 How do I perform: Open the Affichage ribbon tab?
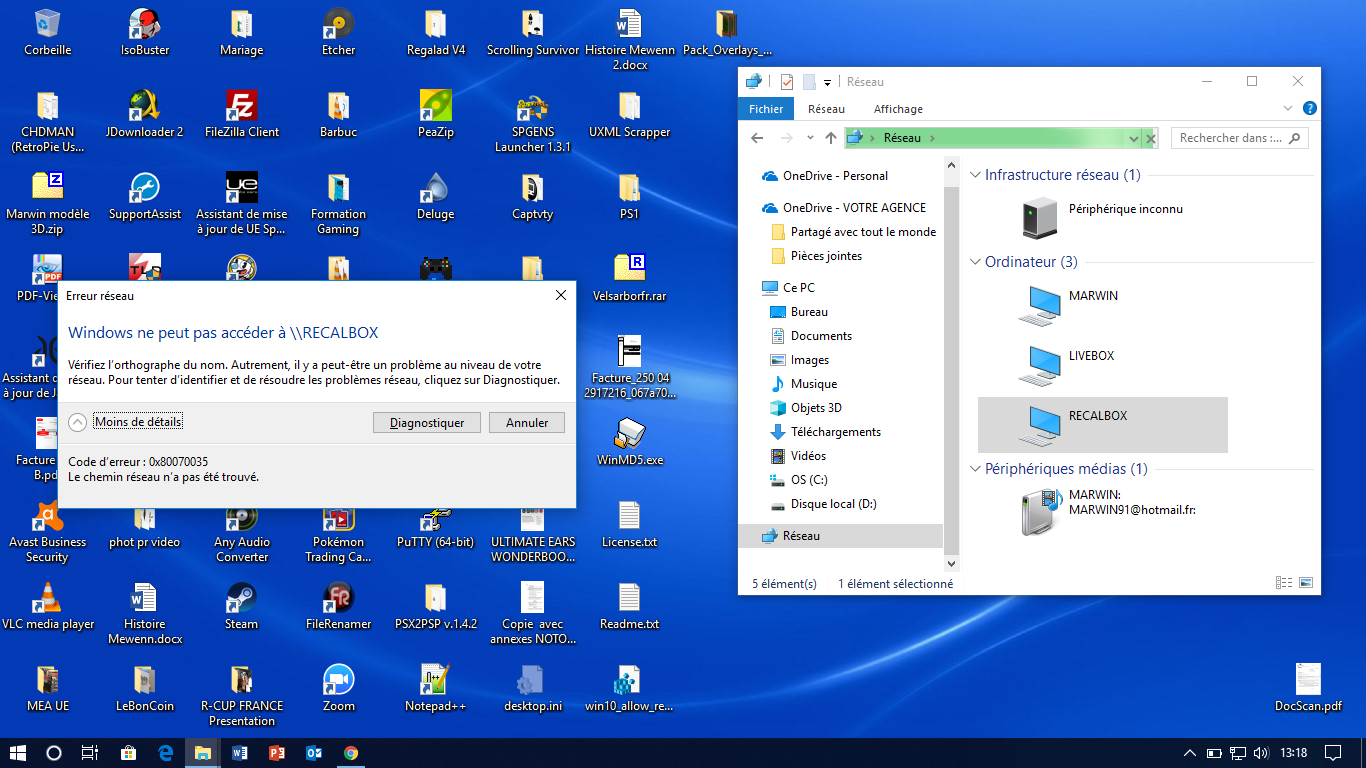(x=898, y=109)
